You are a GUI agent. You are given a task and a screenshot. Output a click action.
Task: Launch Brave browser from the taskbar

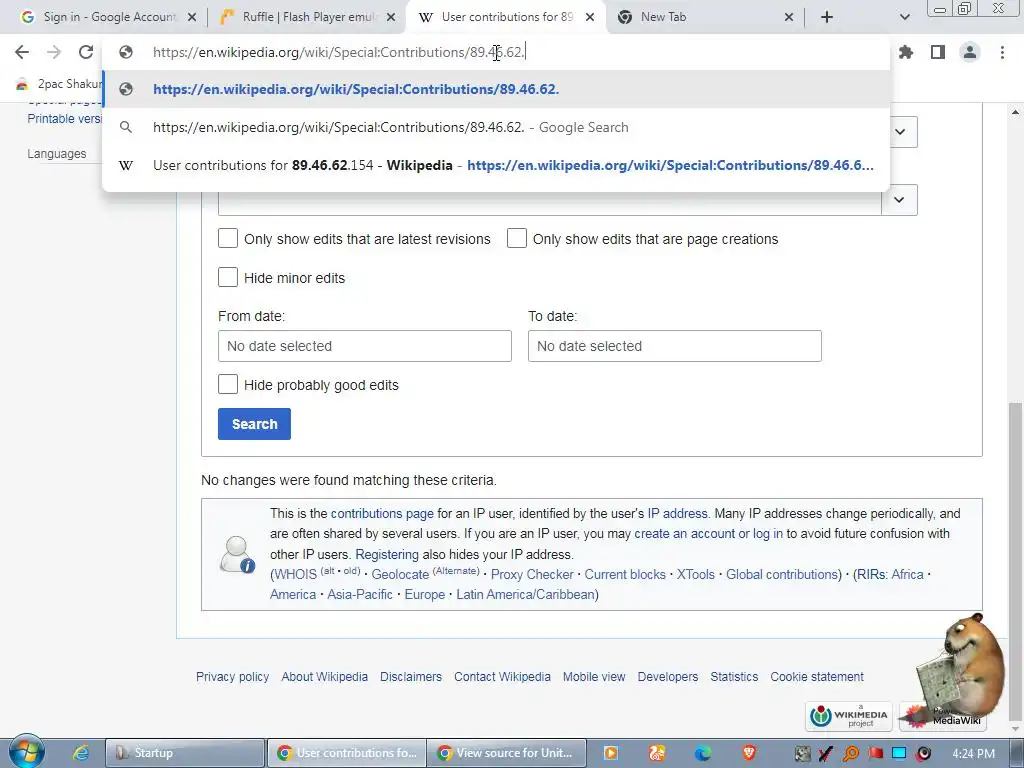pyautogui.click(x=748, y=753)
